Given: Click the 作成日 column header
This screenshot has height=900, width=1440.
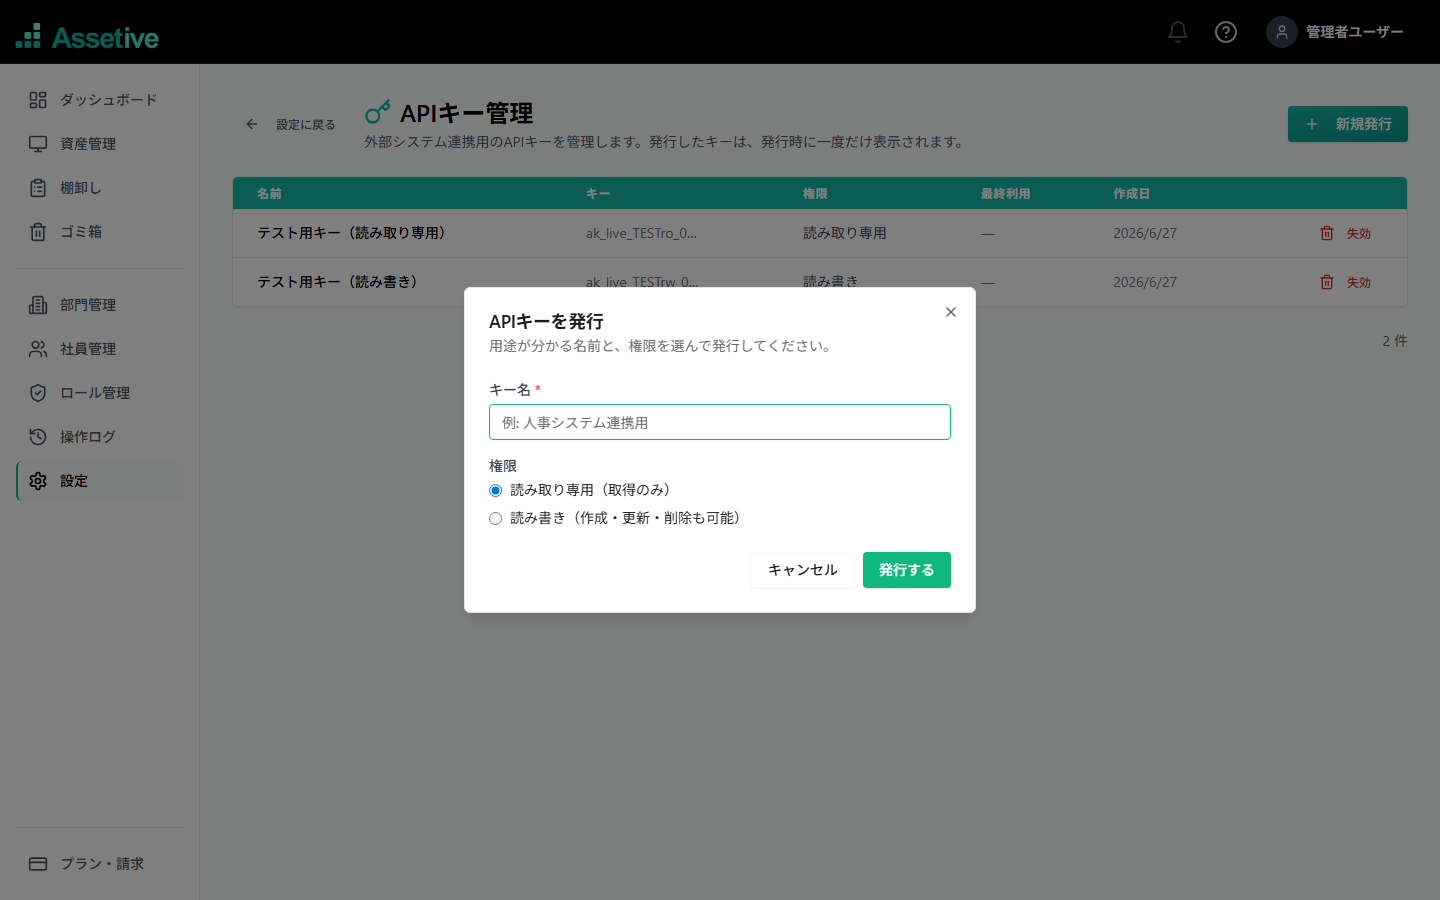Looking at the screenshot, I should click(1132, 194).
